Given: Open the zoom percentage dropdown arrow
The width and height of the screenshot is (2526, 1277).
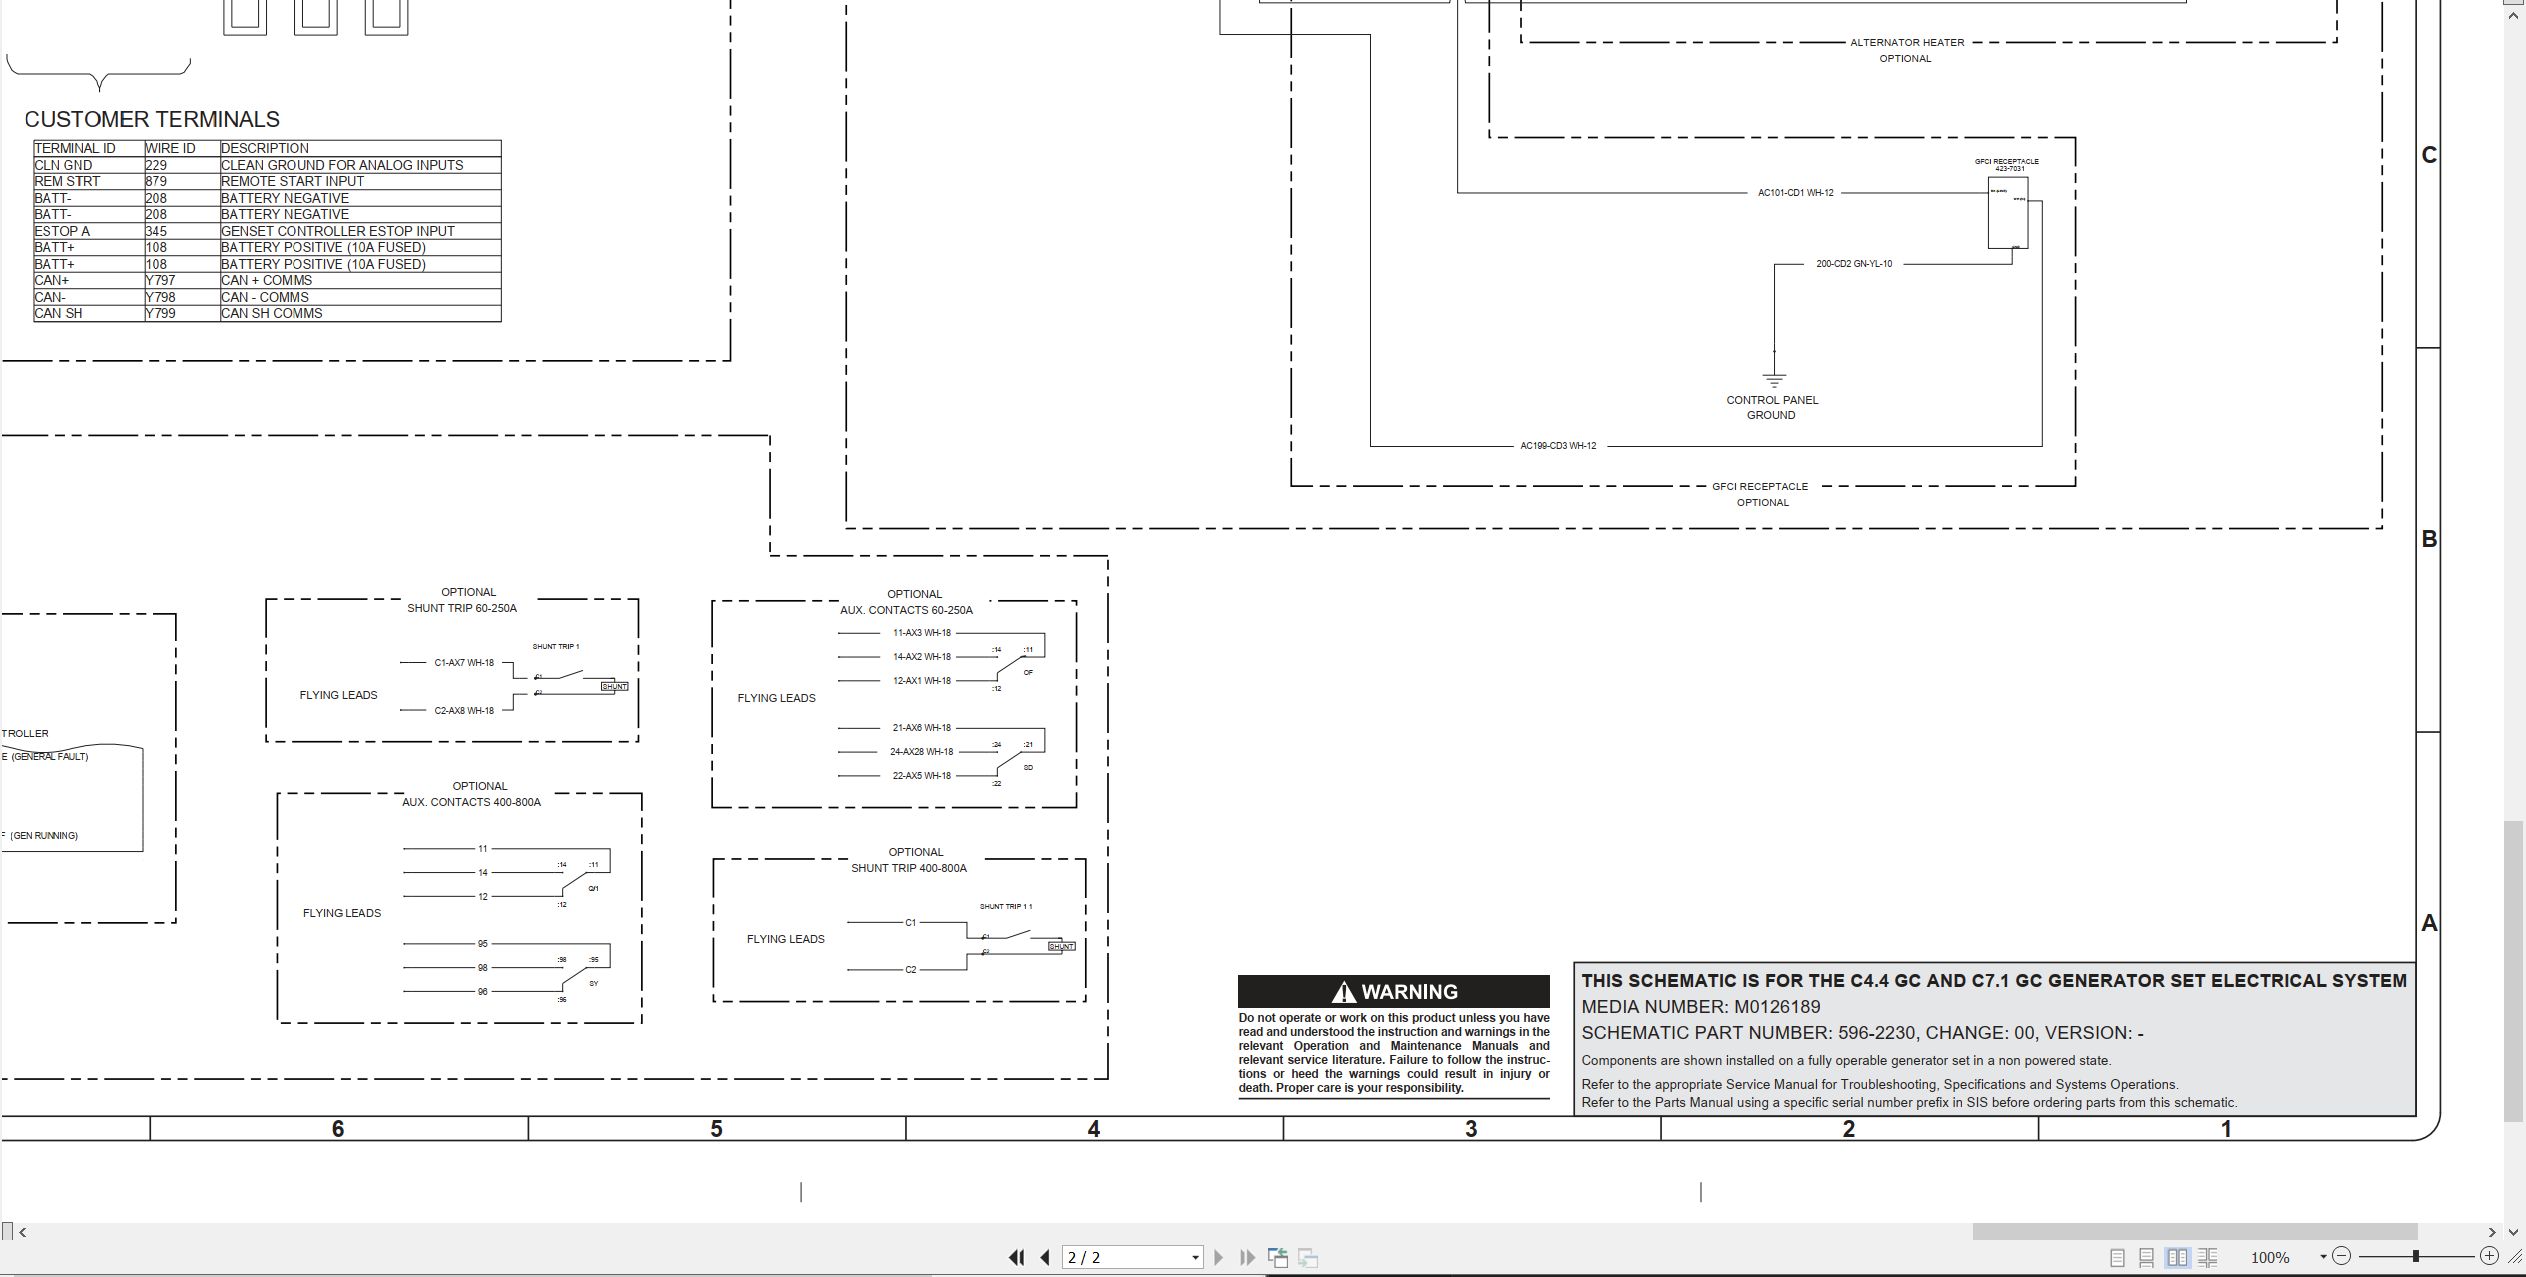Looking at the screenshot, I should point(2323,1257).
